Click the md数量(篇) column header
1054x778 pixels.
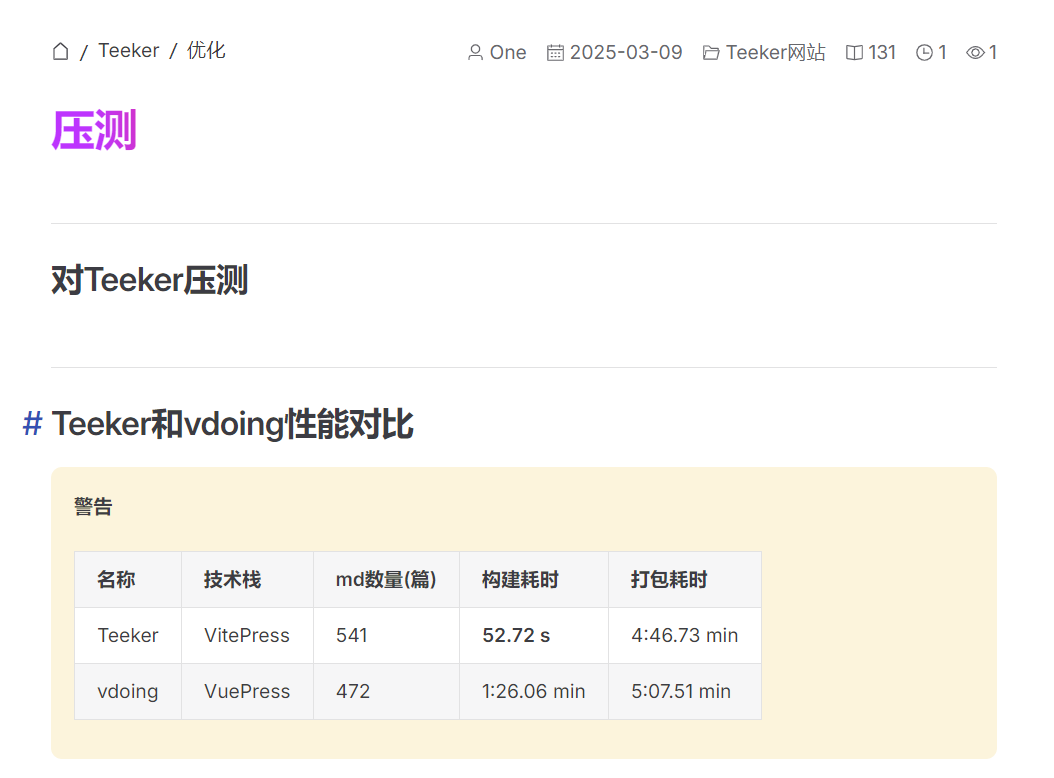[387, 580]
